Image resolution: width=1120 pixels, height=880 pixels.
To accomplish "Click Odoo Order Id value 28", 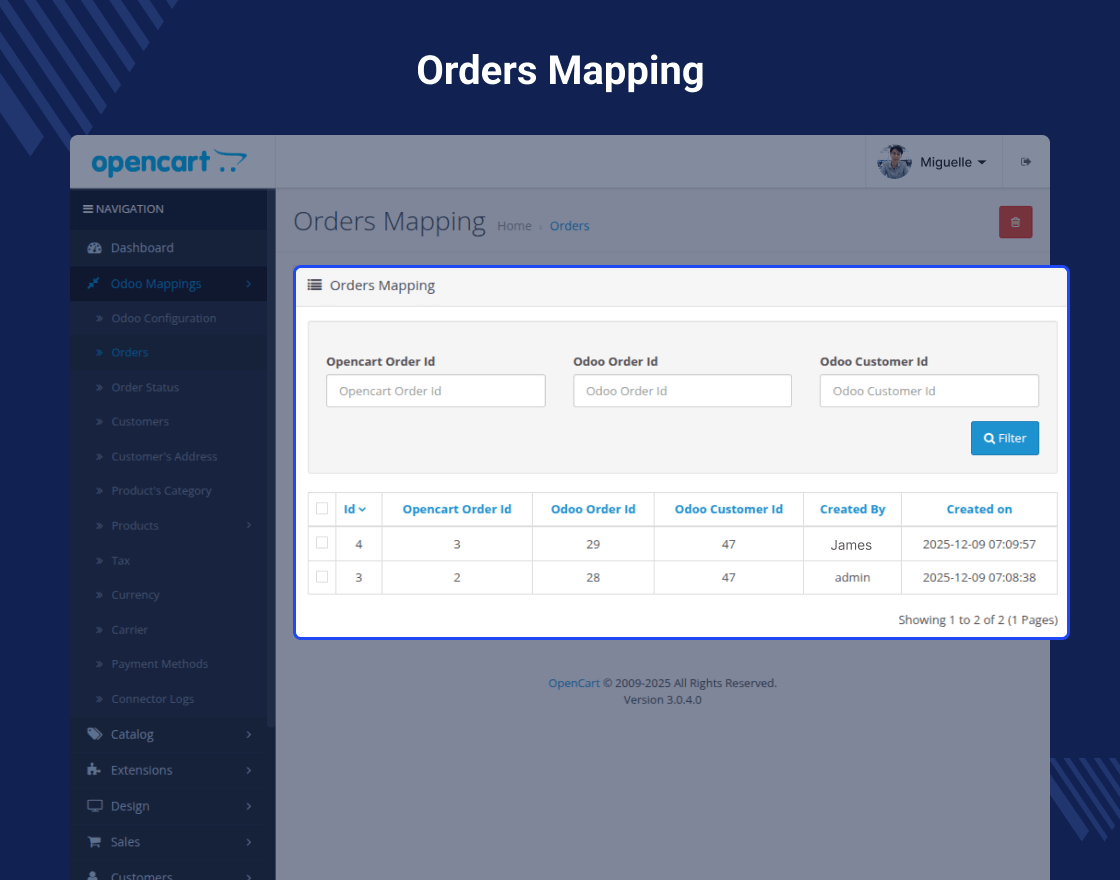I will tap(593, 577).
